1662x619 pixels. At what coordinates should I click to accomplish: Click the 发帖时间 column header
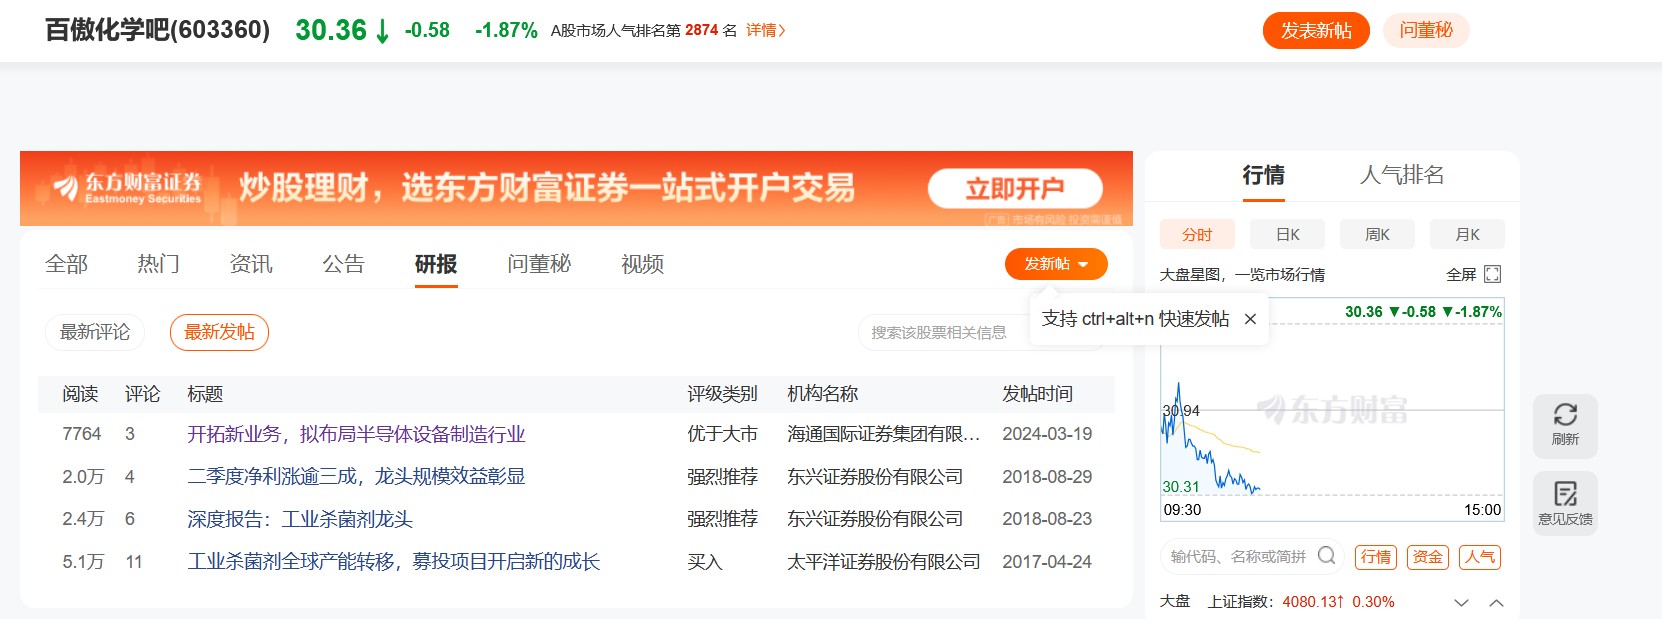(x=1037, y=394)
